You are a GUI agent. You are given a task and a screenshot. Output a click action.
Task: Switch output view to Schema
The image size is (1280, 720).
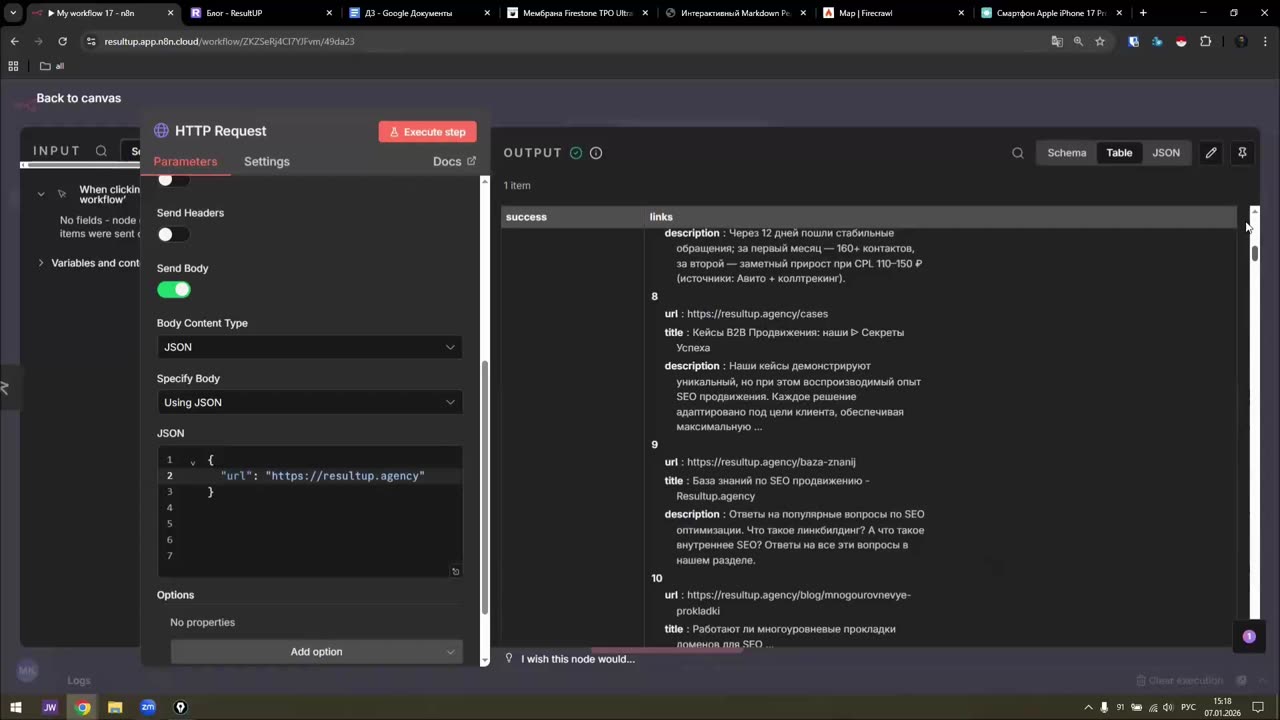[1067, 153]
